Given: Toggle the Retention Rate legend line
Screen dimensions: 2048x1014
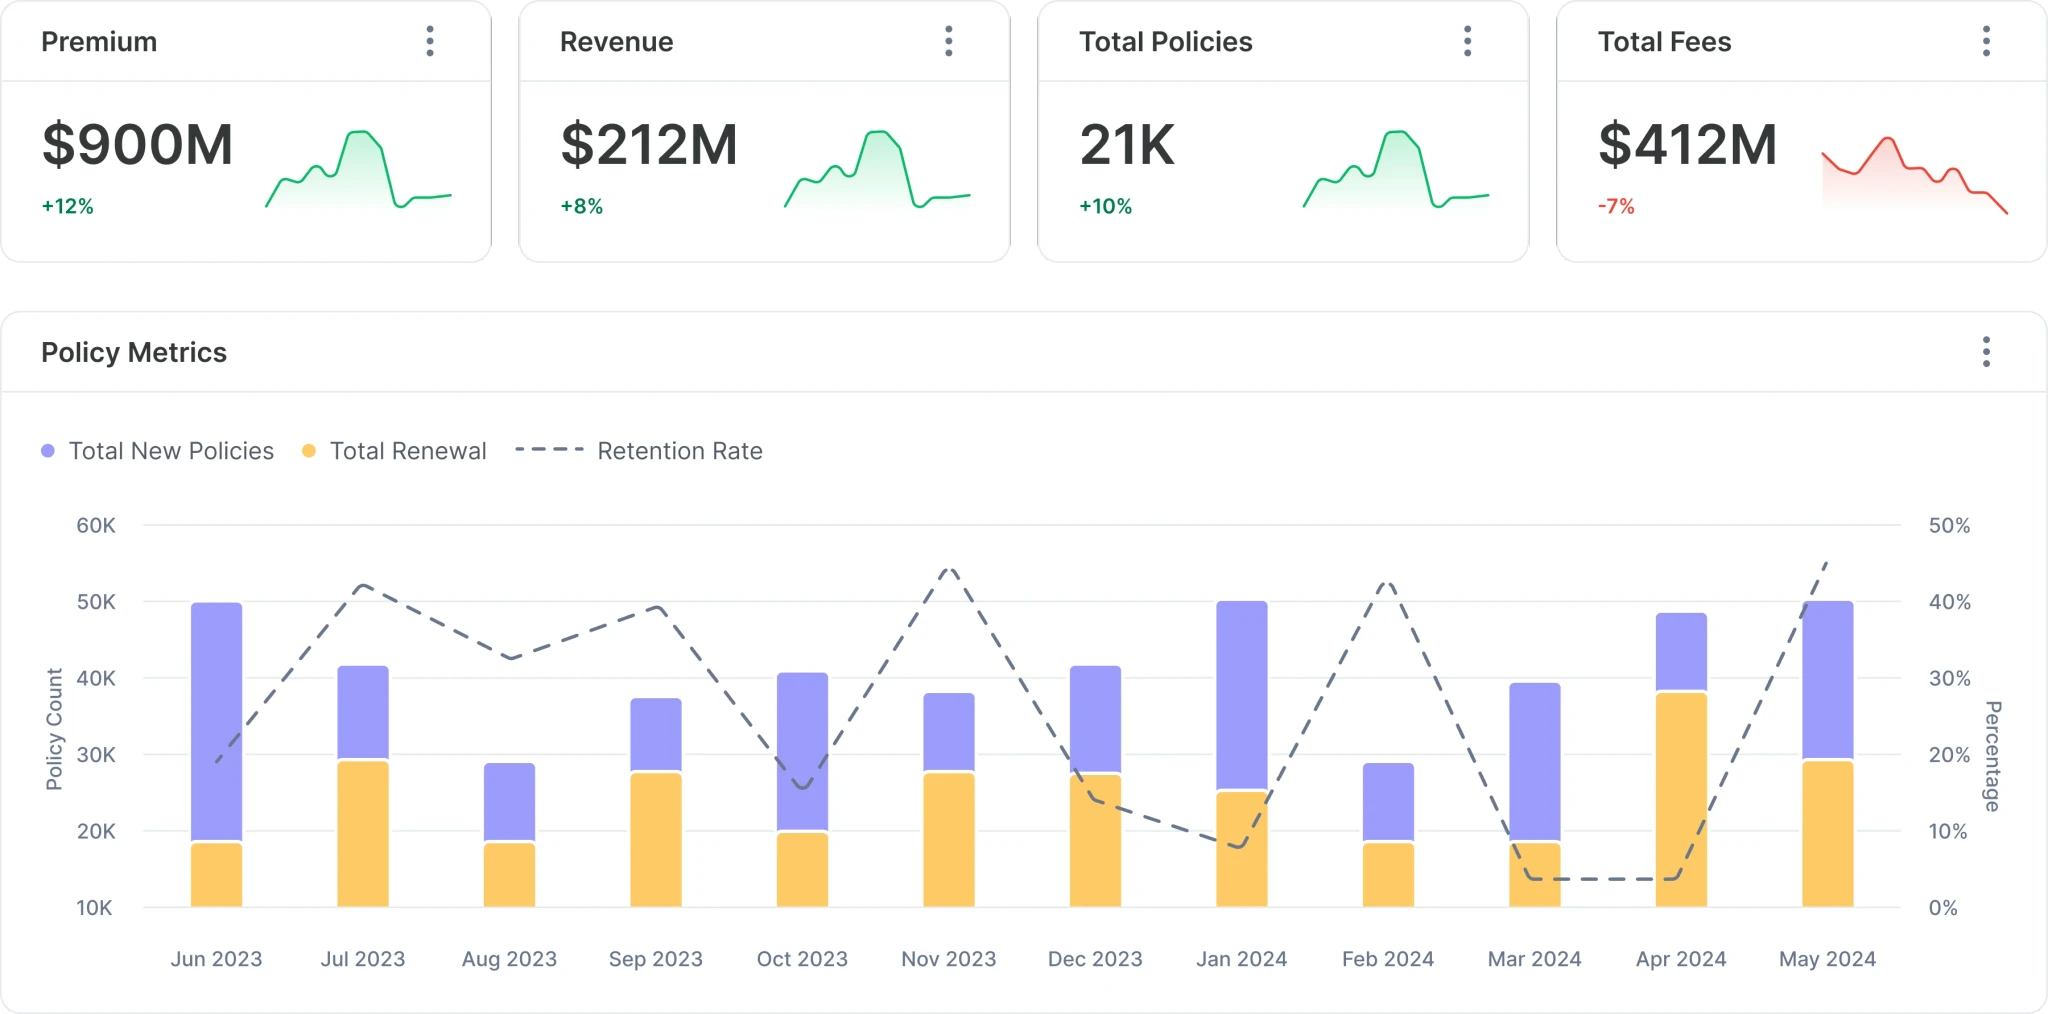Looking at the screenshot, I should (x=639, y=451).
